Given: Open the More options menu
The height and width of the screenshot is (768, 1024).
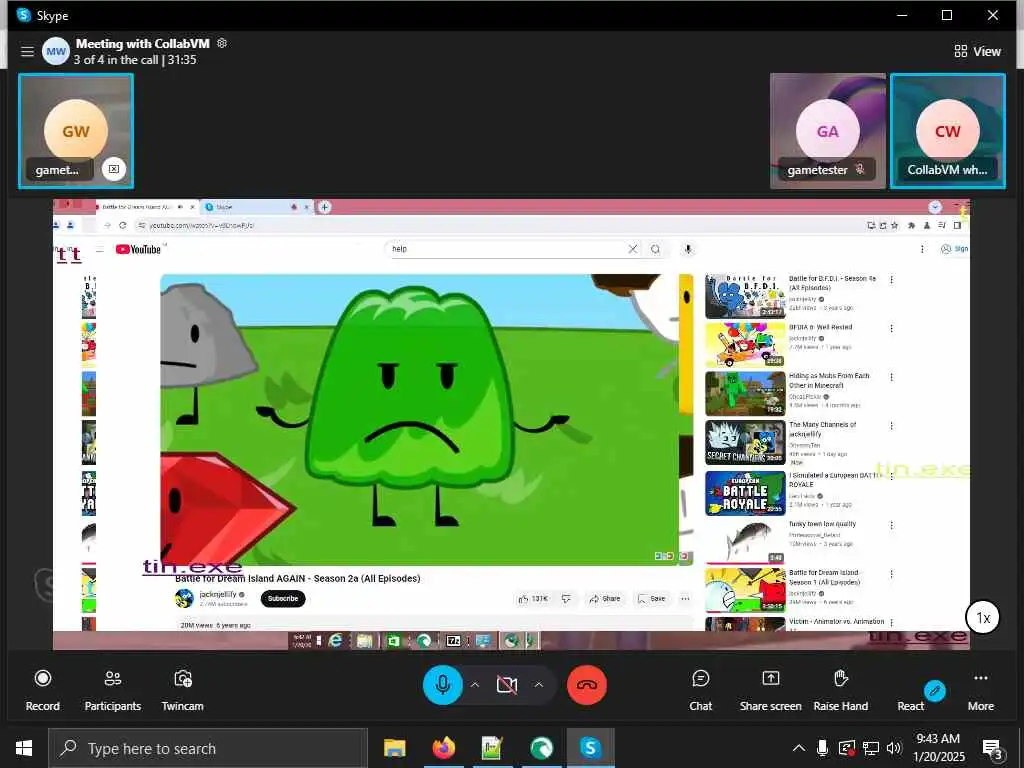Looking at the screenshot, I should coord(980,690).
